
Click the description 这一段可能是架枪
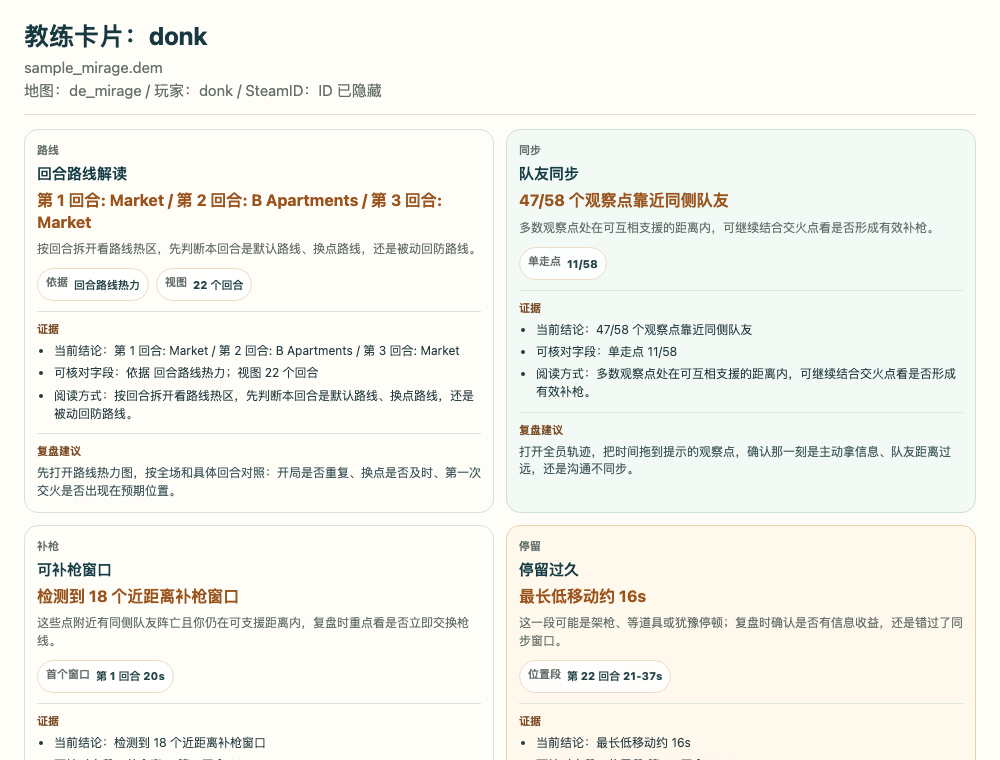741,631
